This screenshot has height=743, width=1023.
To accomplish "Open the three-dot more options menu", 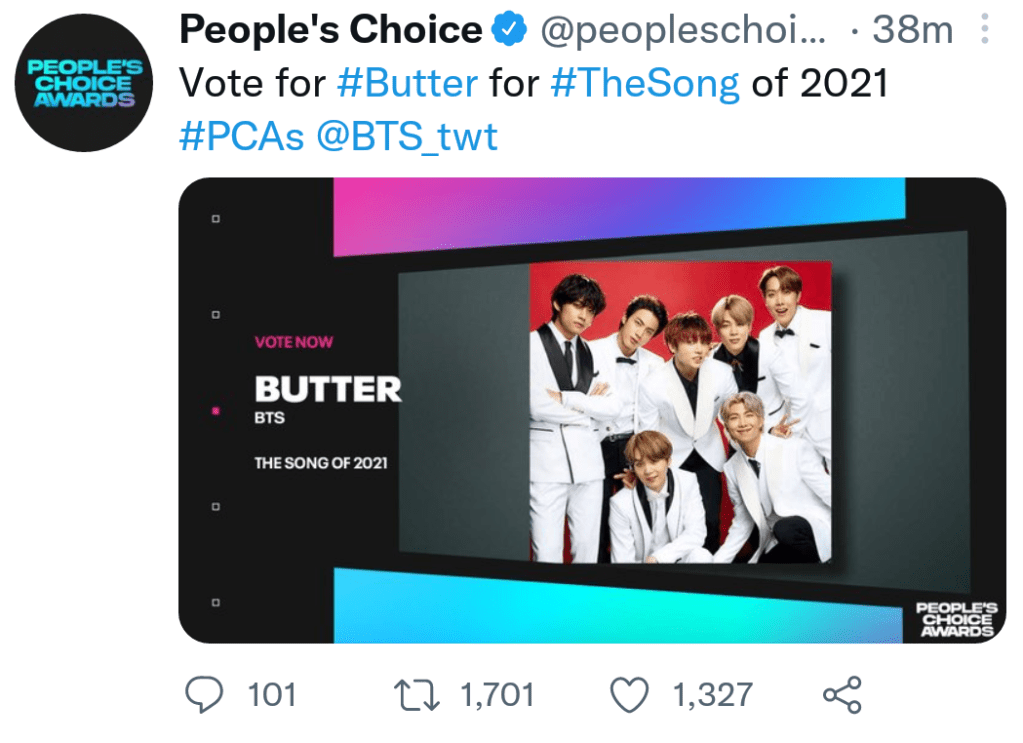I will (984, 32).
